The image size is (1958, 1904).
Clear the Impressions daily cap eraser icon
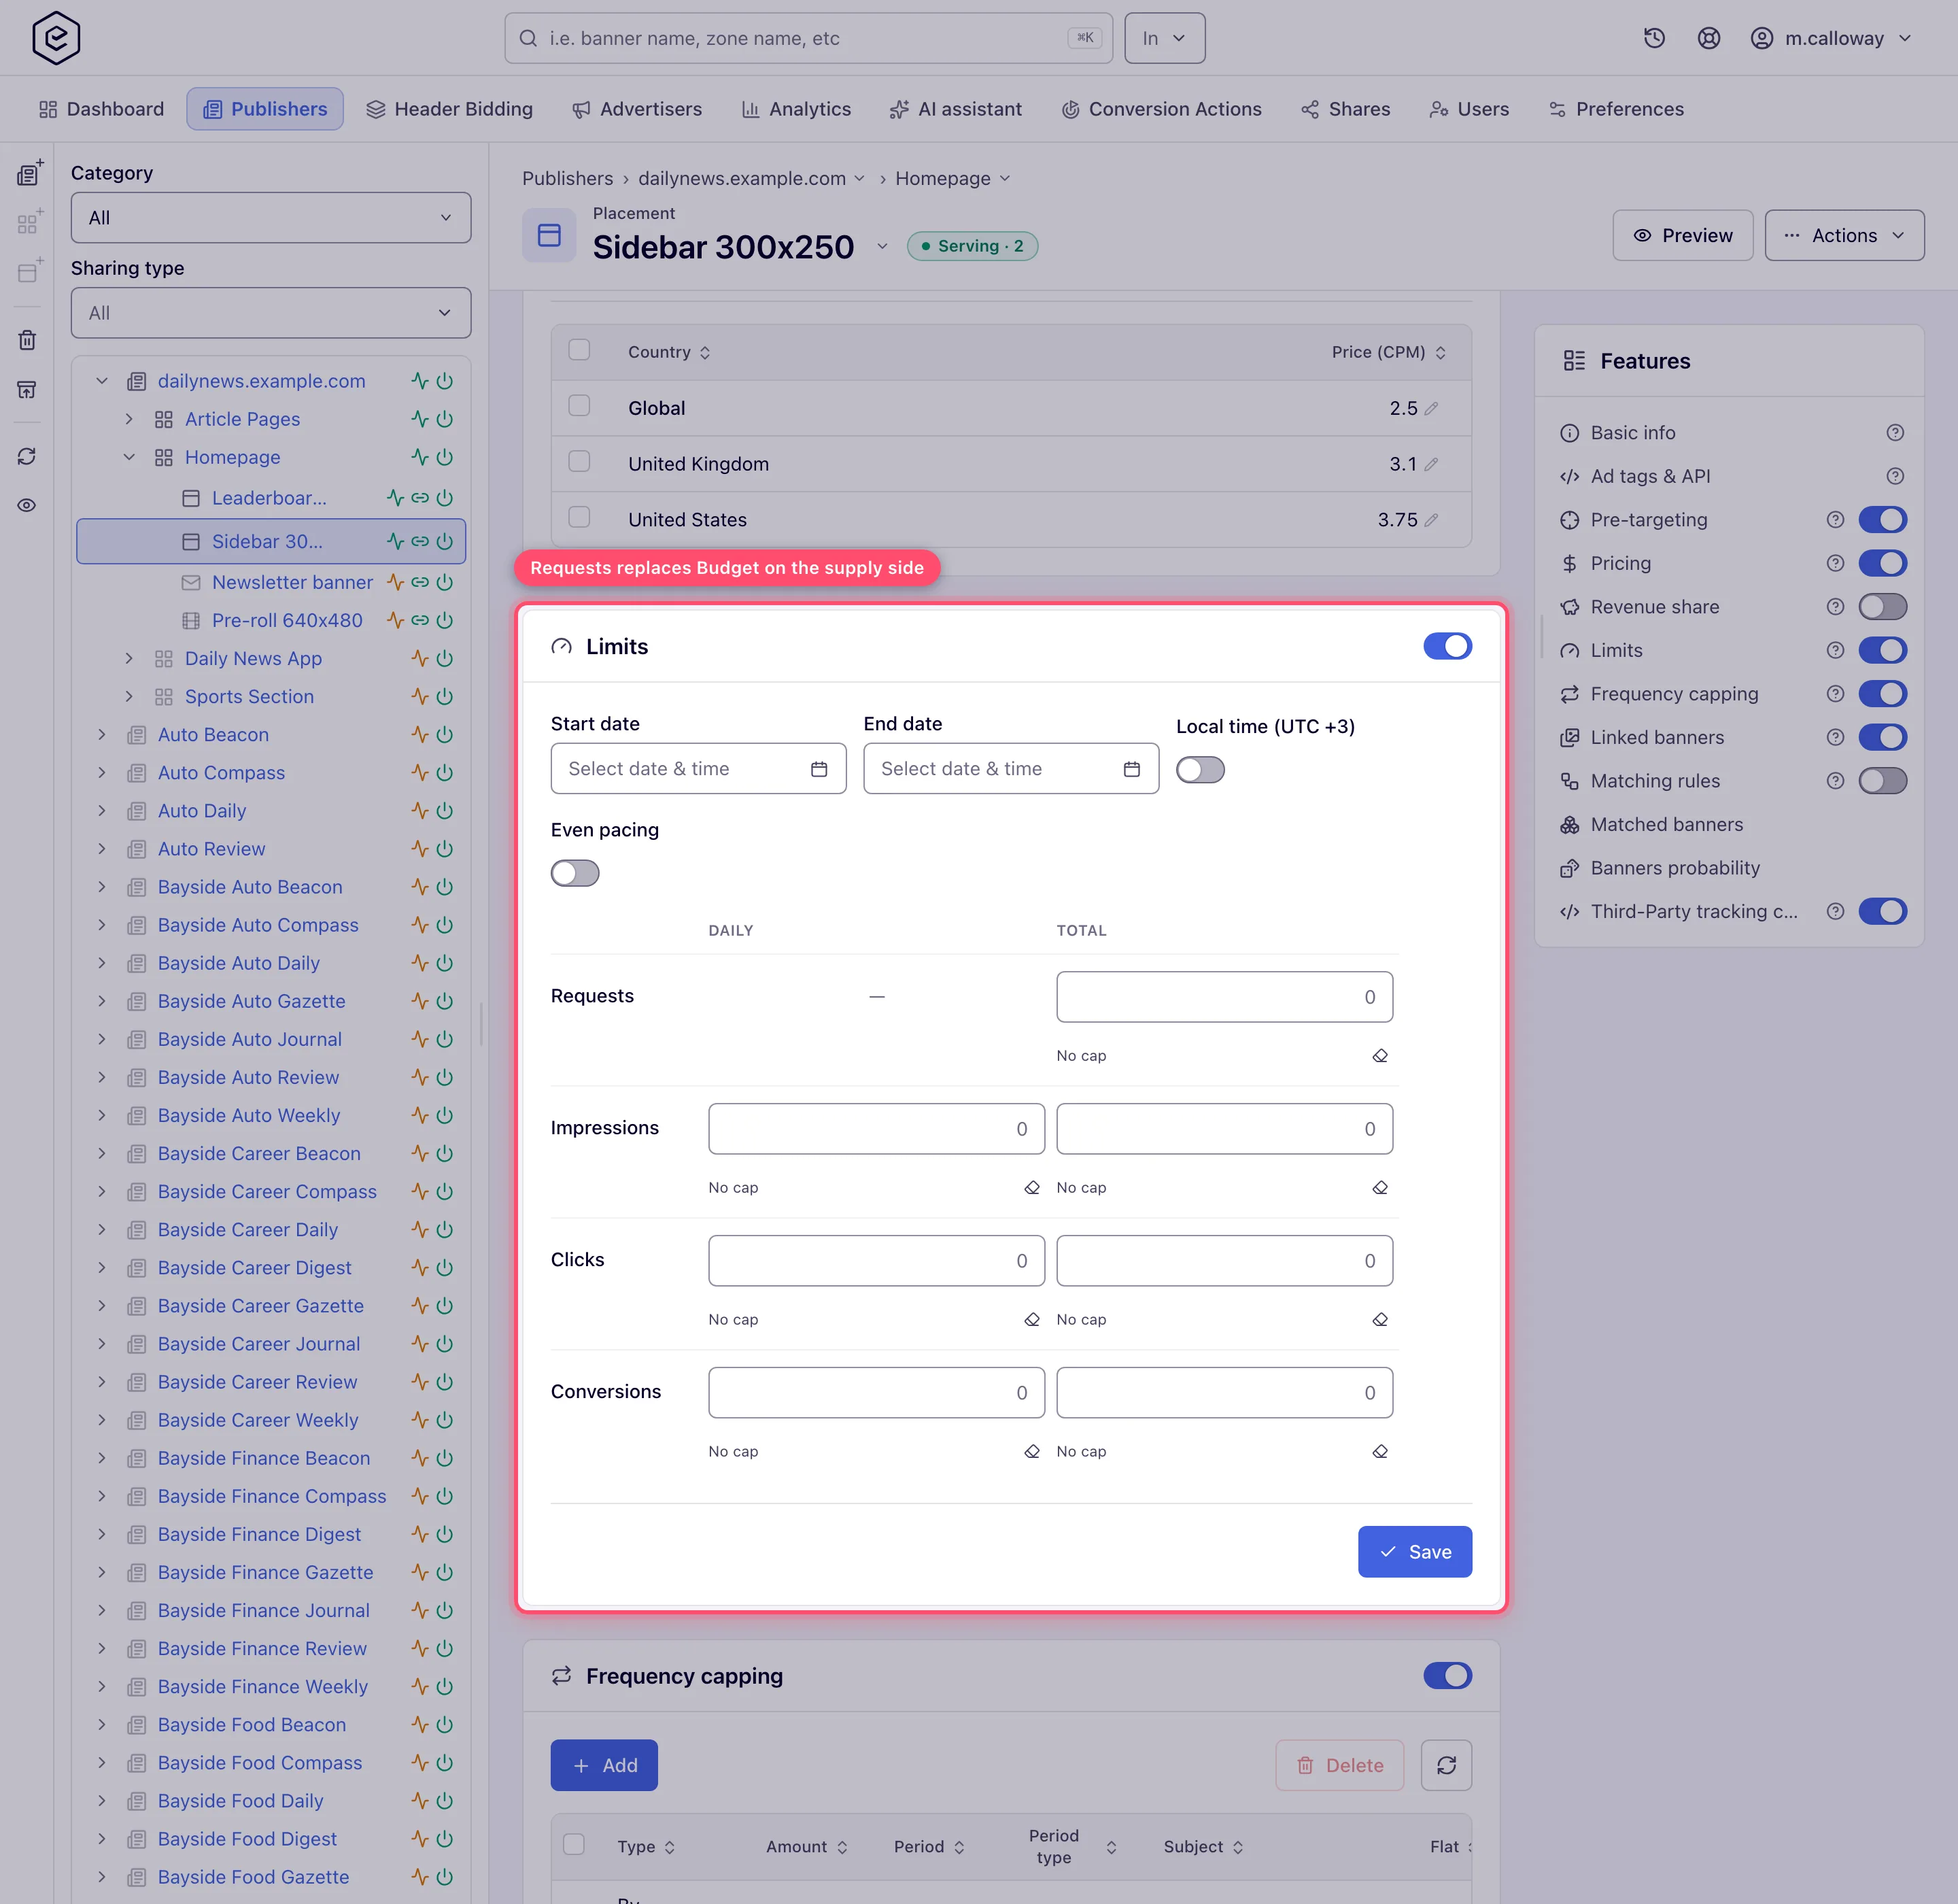1032,1188
